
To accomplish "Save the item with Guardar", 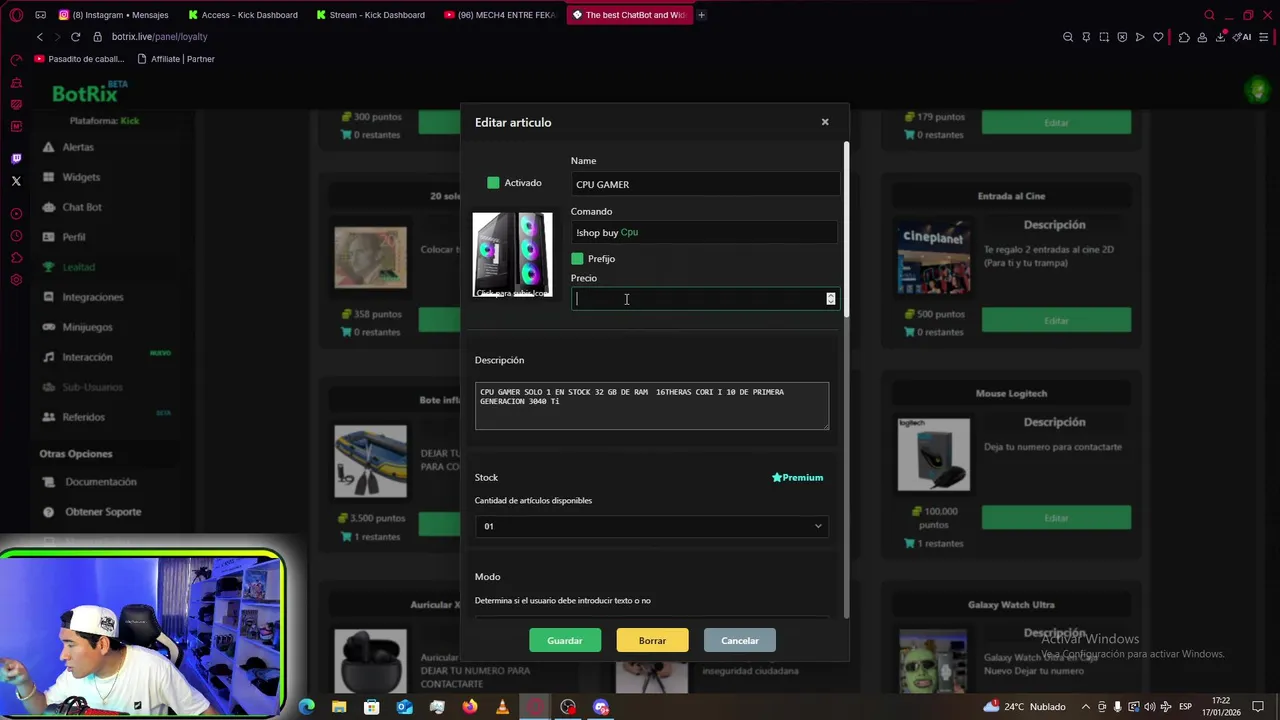I will click(x=565, y=640).
